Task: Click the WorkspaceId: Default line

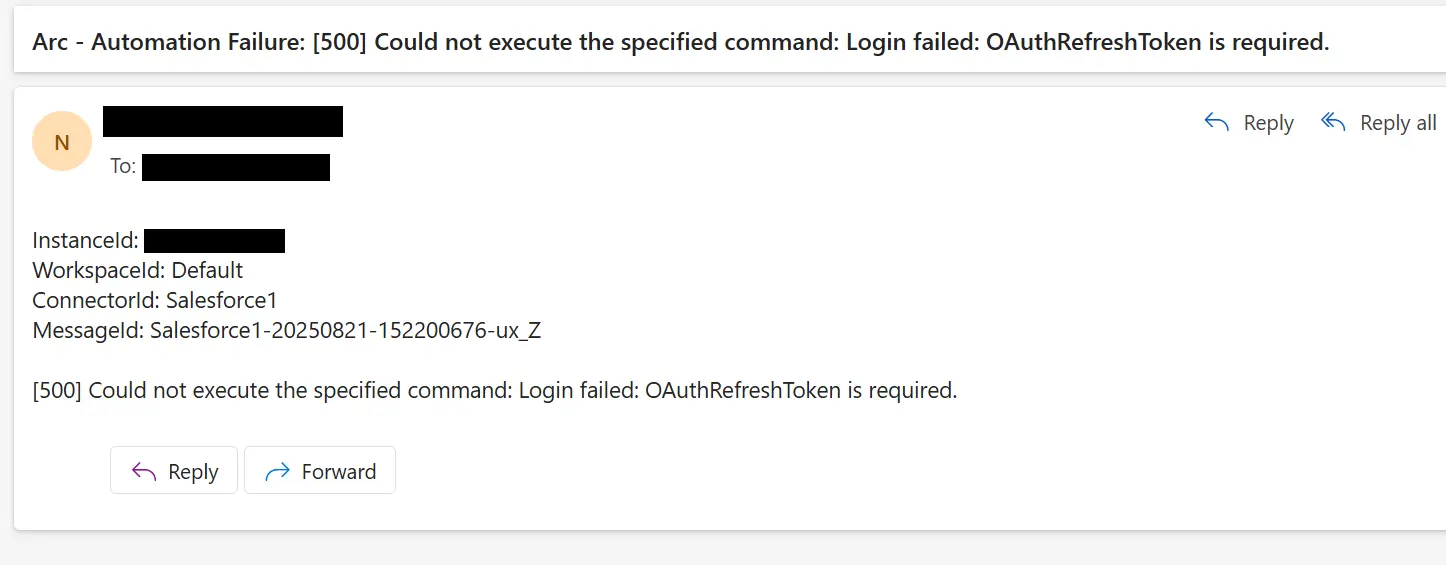Action: 138,271
